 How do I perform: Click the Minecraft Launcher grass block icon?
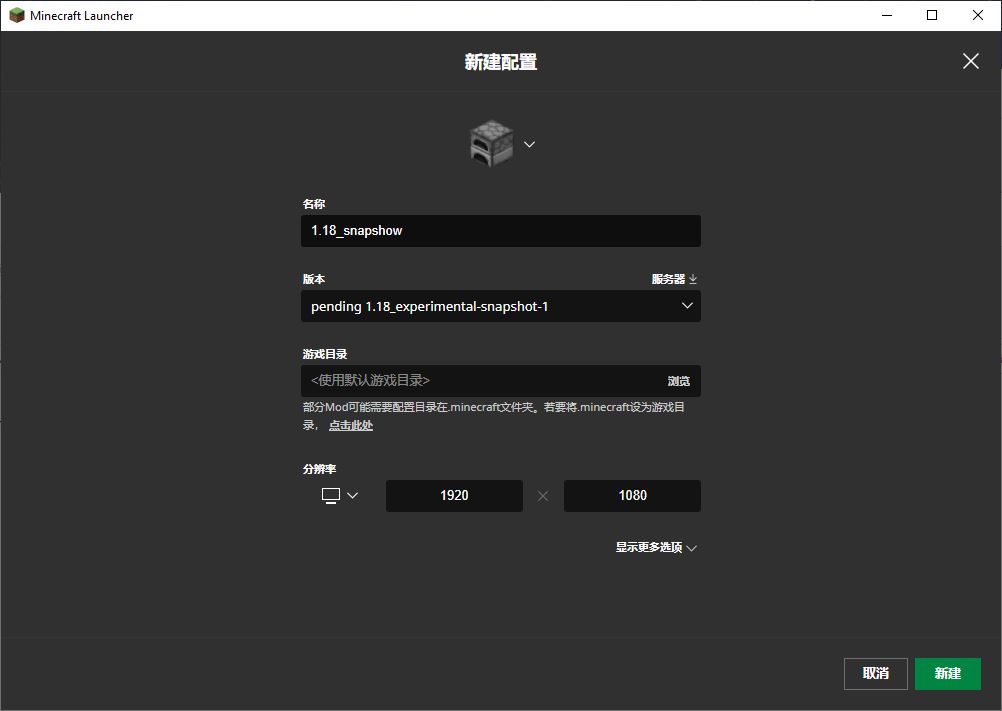pyautogui.click(x=17, y=15)
